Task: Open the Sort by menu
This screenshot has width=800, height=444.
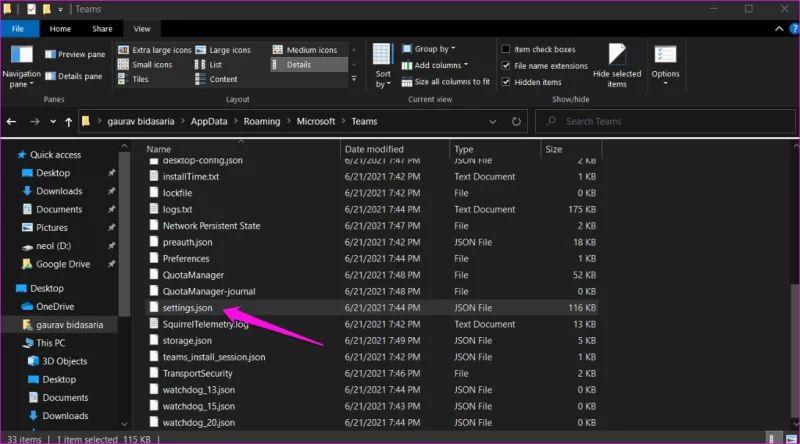Action: coord(383,66)
